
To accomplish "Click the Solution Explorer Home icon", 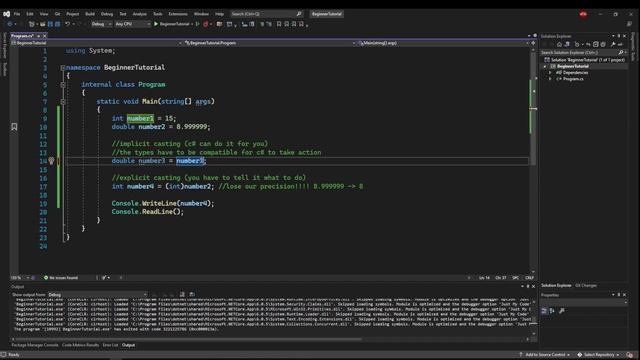I will [x=559, y=44].
